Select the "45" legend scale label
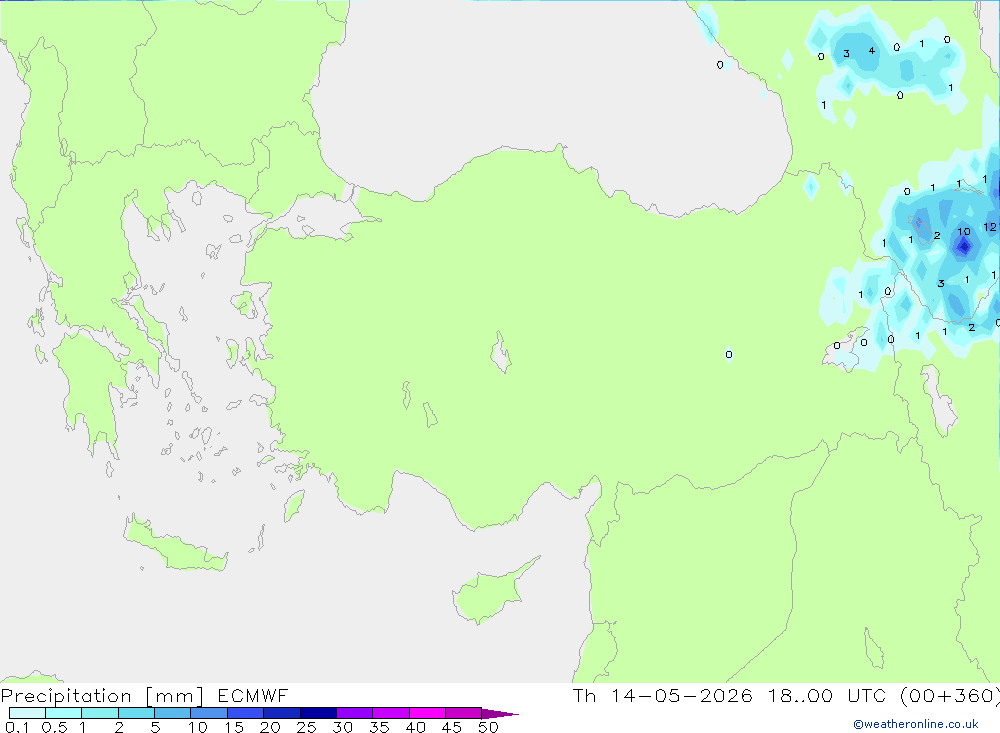The width and height of the screenshot is (1000, 733). [x=452, y=727]
